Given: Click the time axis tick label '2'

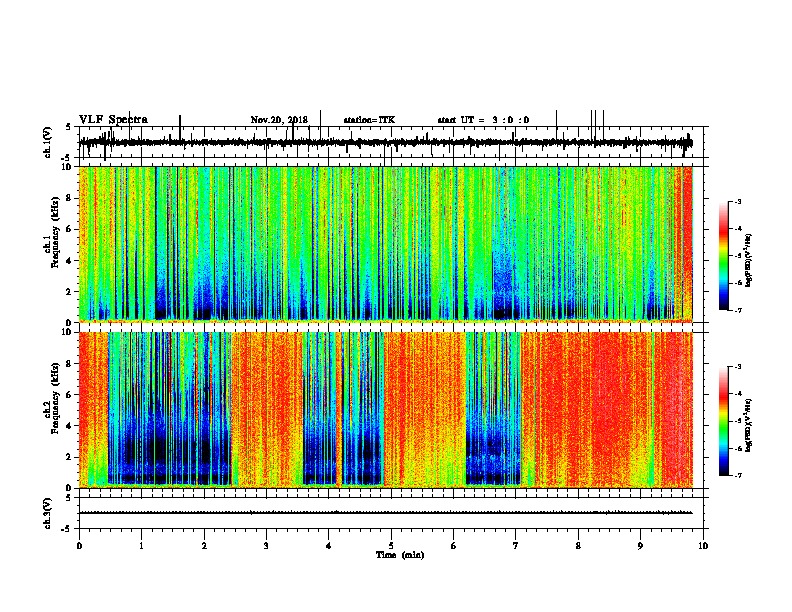Looking at the screenshot, I should (x=204, y=546).
